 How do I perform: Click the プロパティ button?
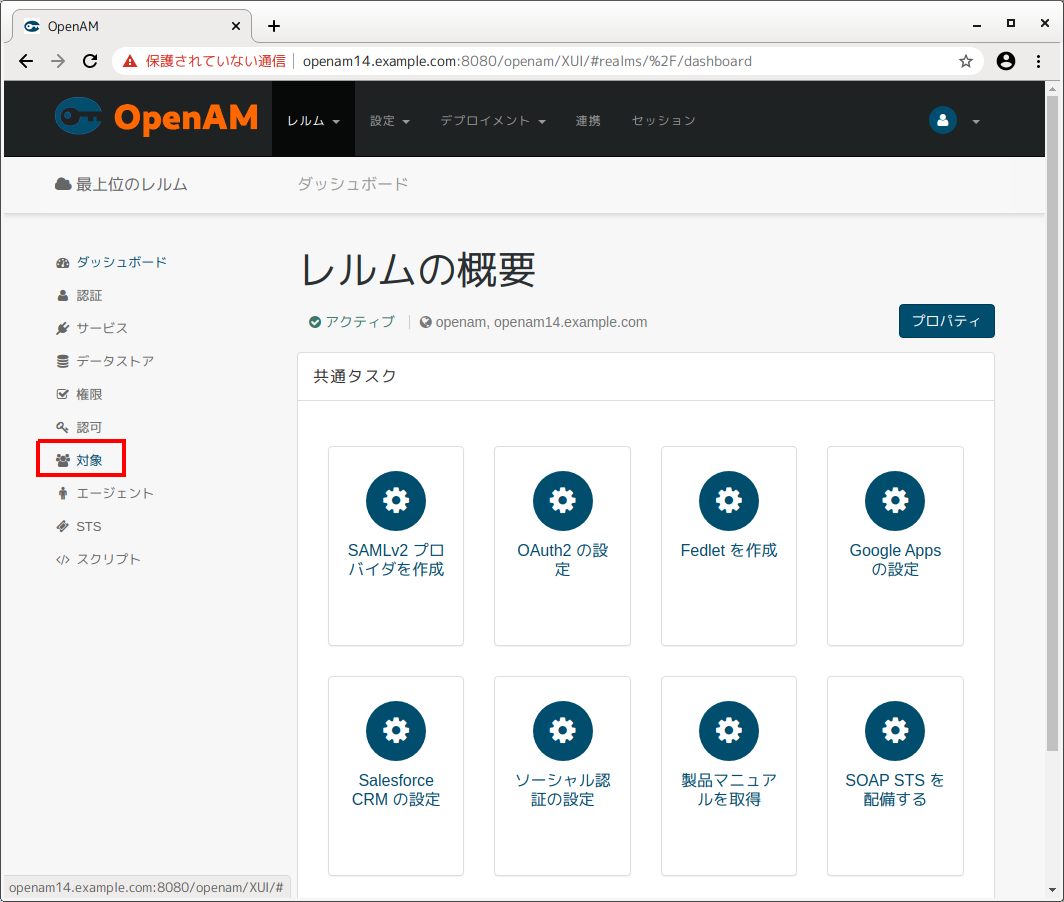[945, 321]
